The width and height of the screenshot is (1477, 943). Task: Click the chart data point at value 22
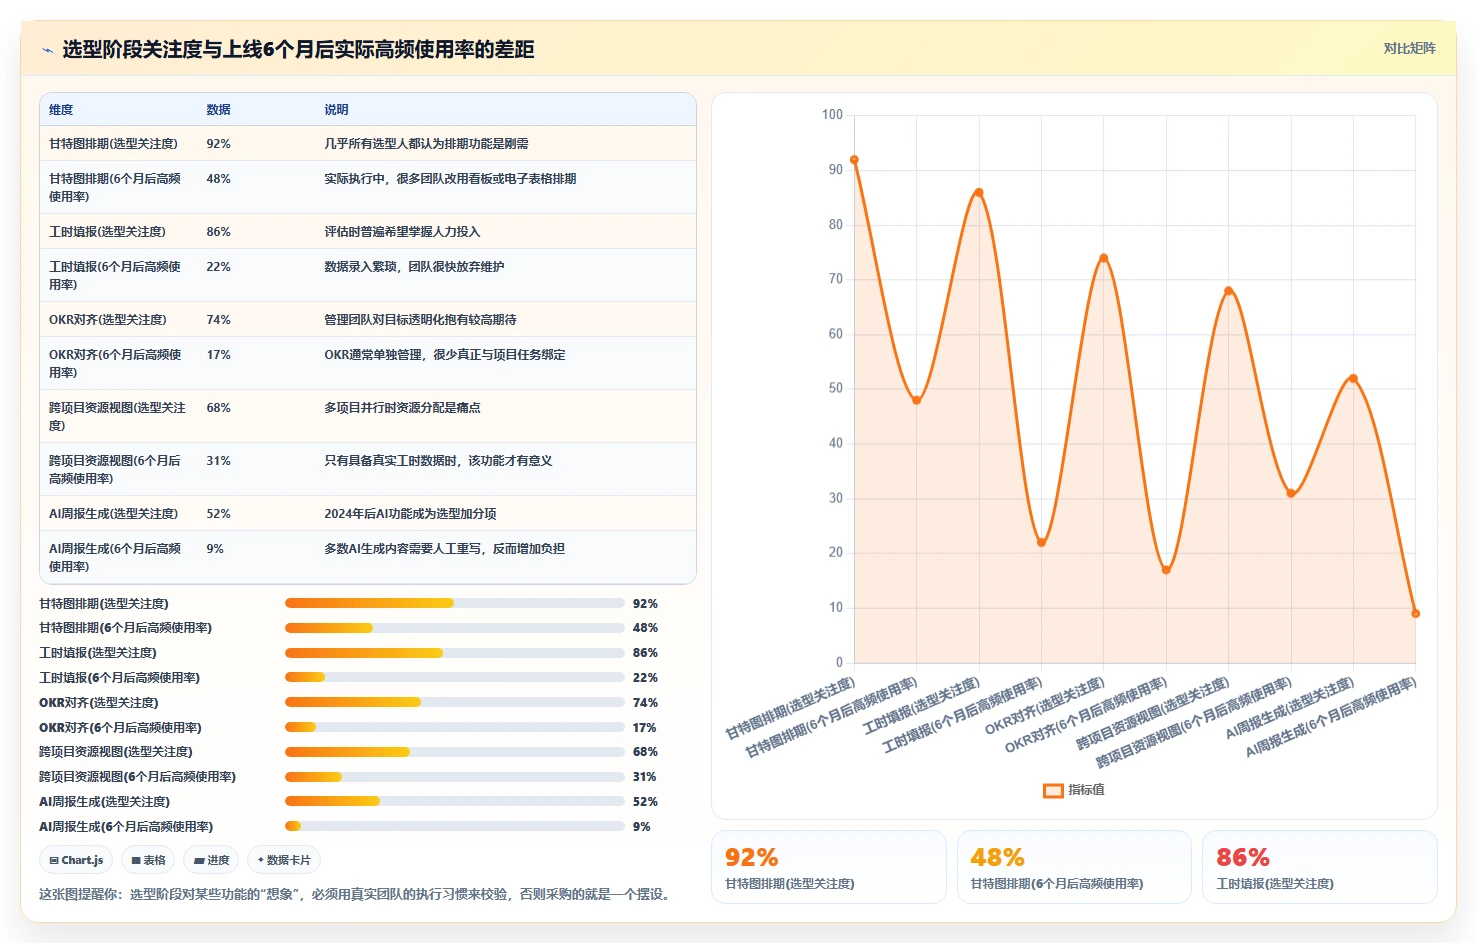(x=1041, y=542)
